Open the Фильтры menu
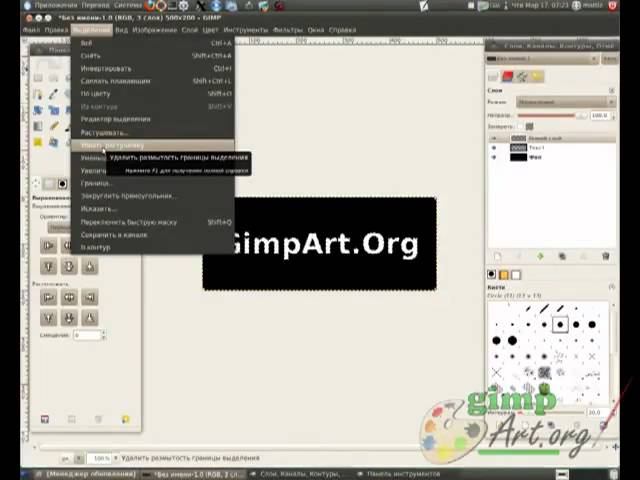This screenshot has width=640, height=480. pos(288,30)
